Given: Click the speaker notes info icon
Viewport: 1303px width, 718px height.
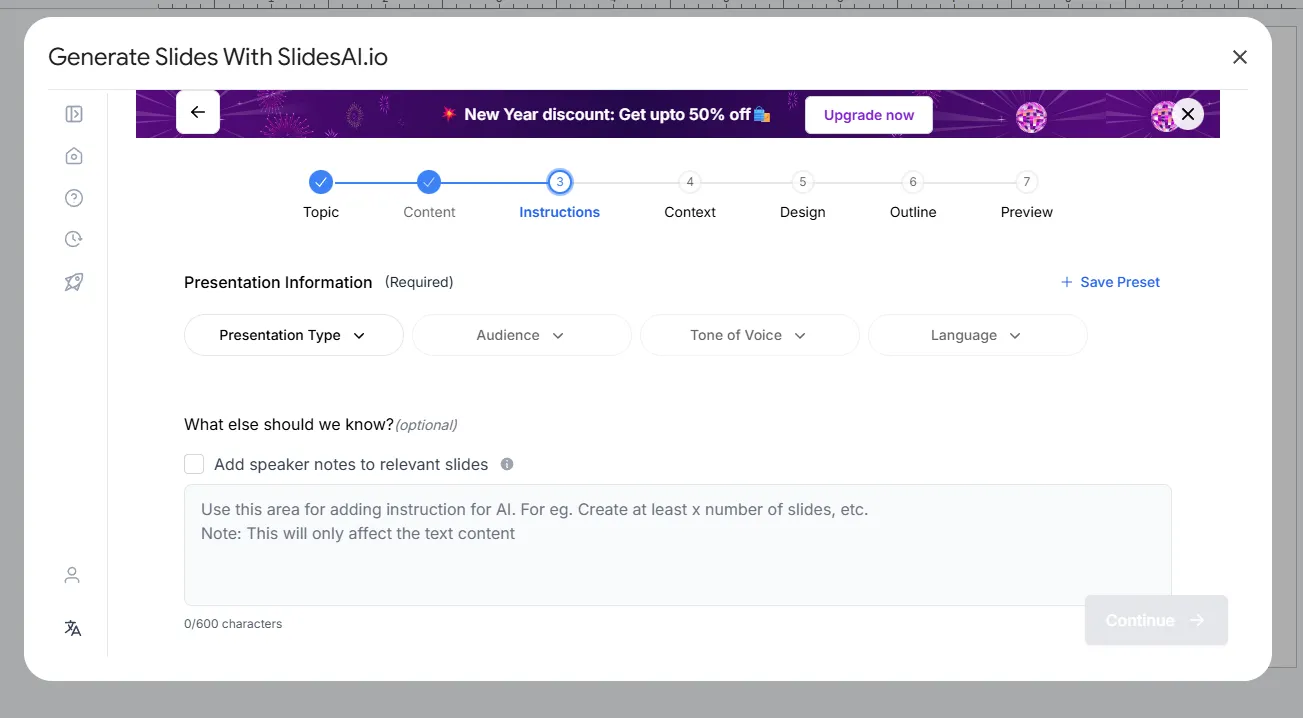Looking at the screenshot, I should click(507, 464).
